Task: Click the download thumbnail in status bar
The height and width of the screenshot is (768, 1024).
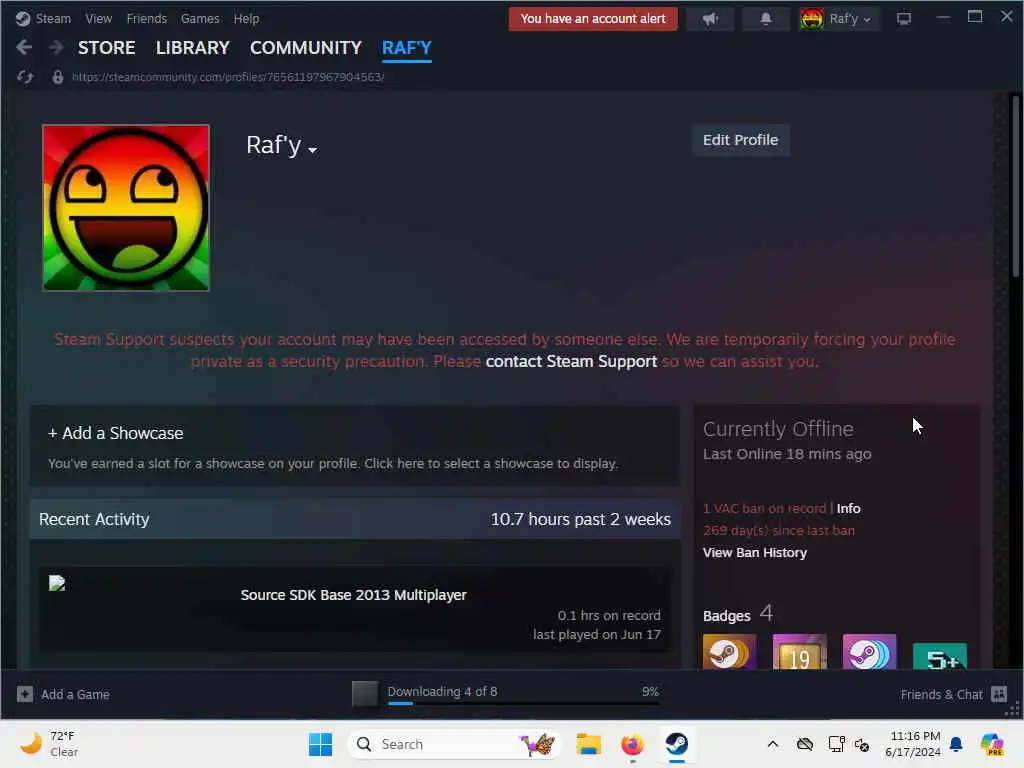Action: pyautogui.click(x=364, y=694)
